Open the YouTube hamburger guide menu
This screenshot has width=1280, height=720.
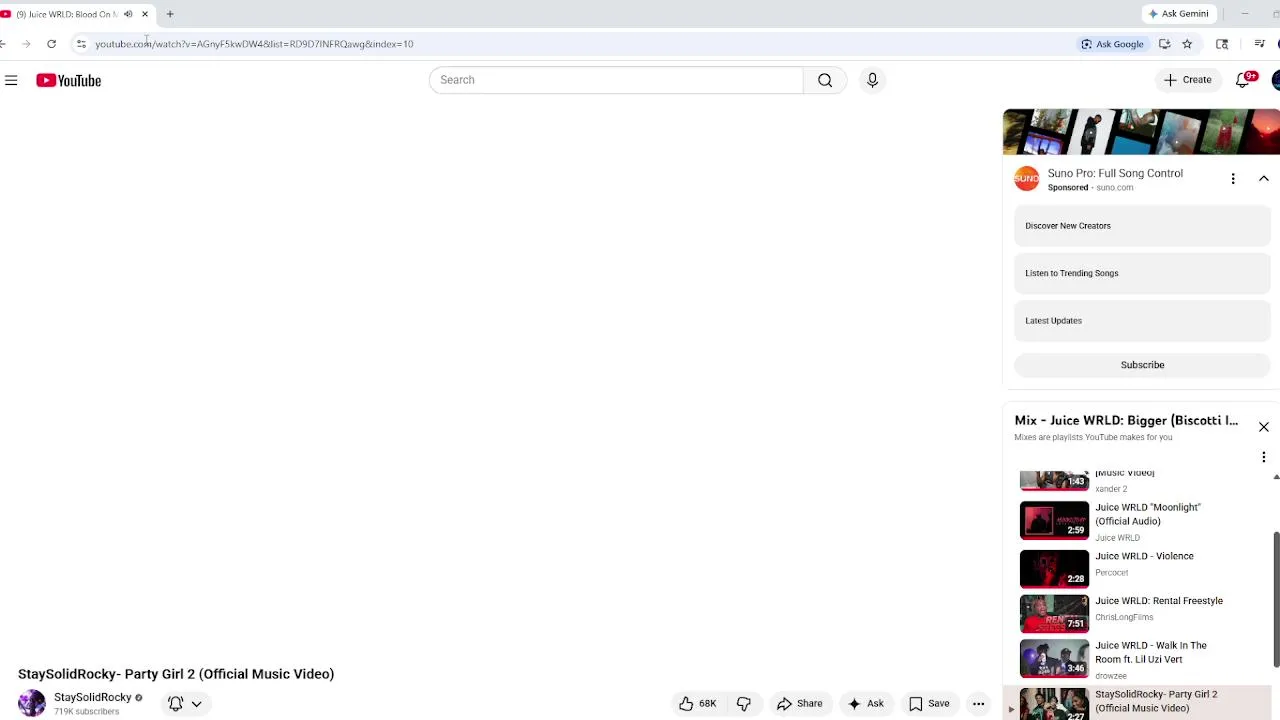click(11, 80)
